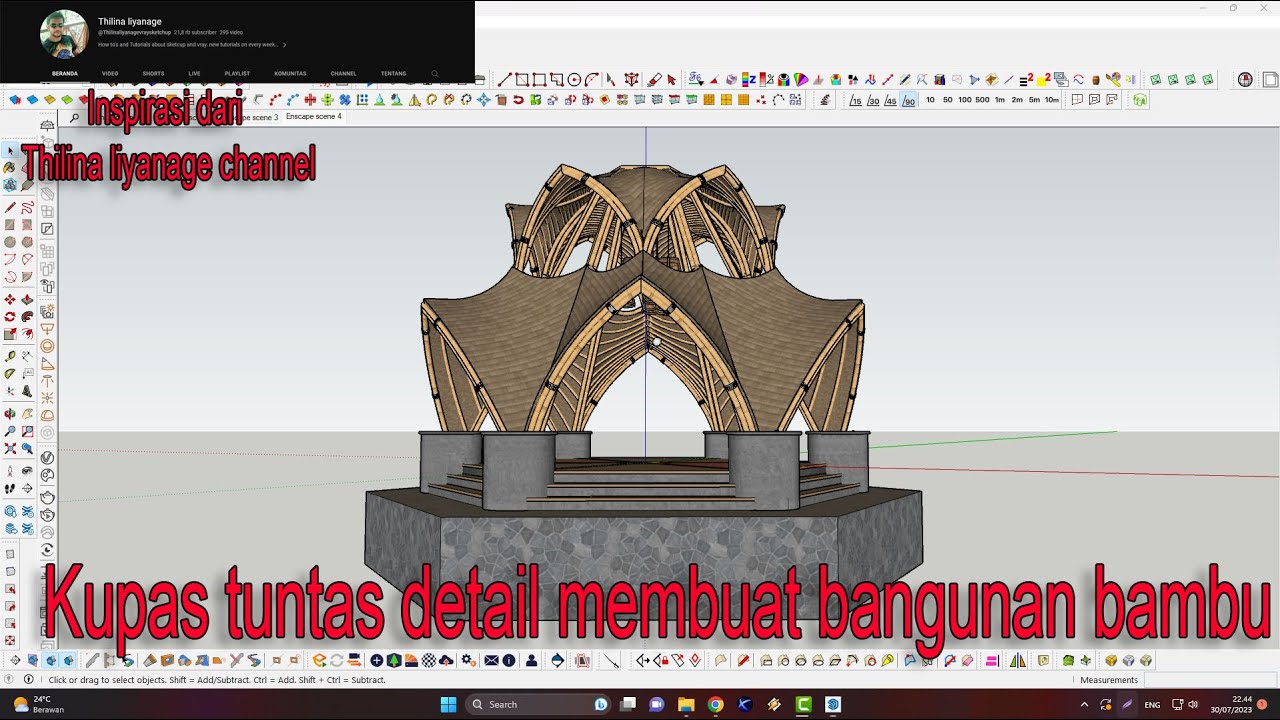Enable the 10m step increment button

tap(1051, 100)
